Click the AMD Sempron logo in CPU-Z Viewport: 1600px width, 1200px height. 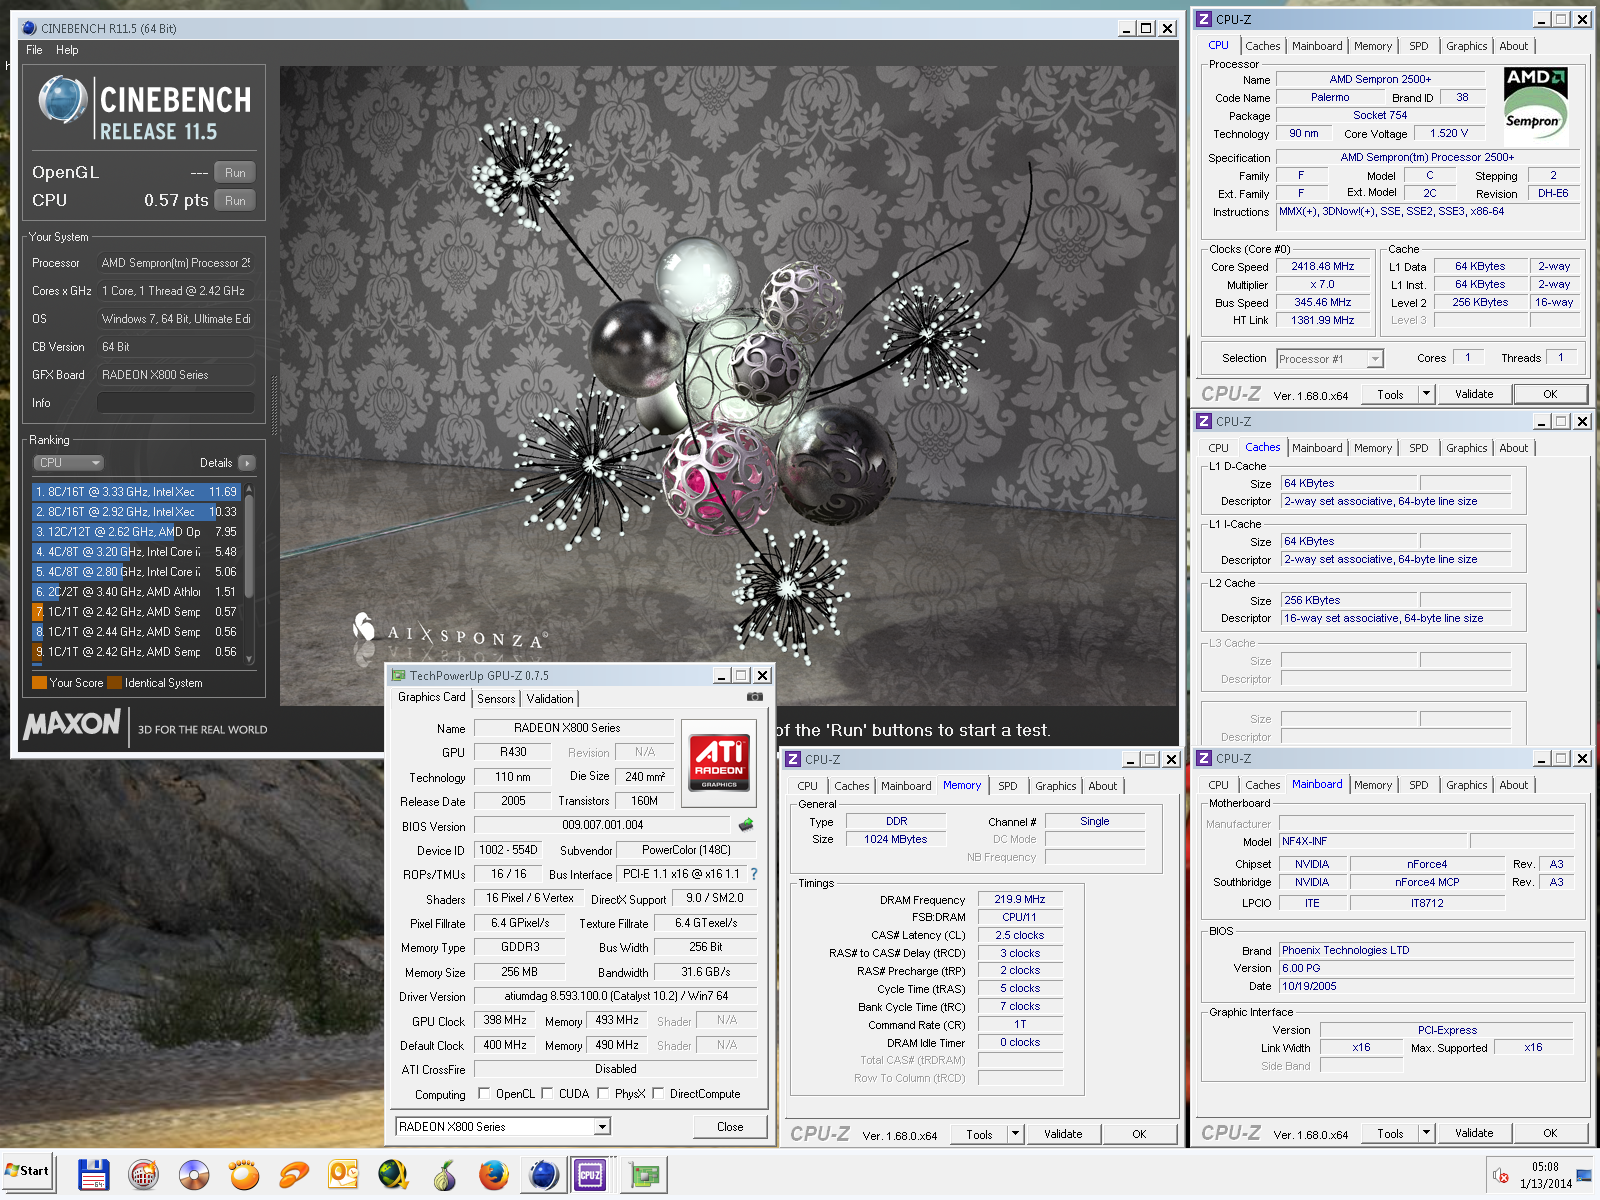(x=1536, y=106)
